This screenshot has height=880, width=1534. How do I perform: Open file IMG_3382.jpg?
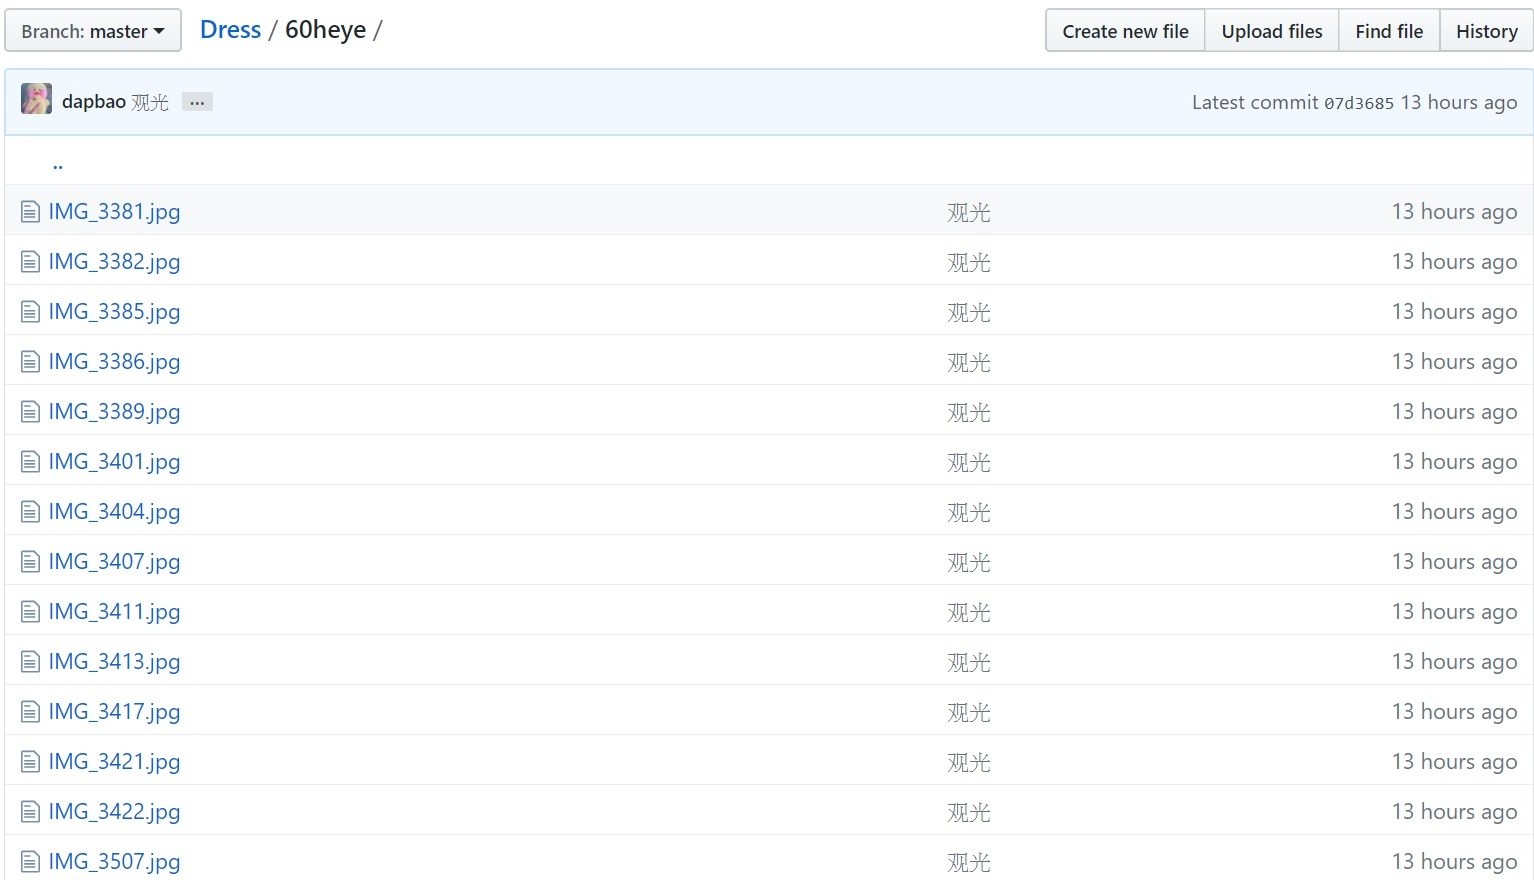(114, 262)
